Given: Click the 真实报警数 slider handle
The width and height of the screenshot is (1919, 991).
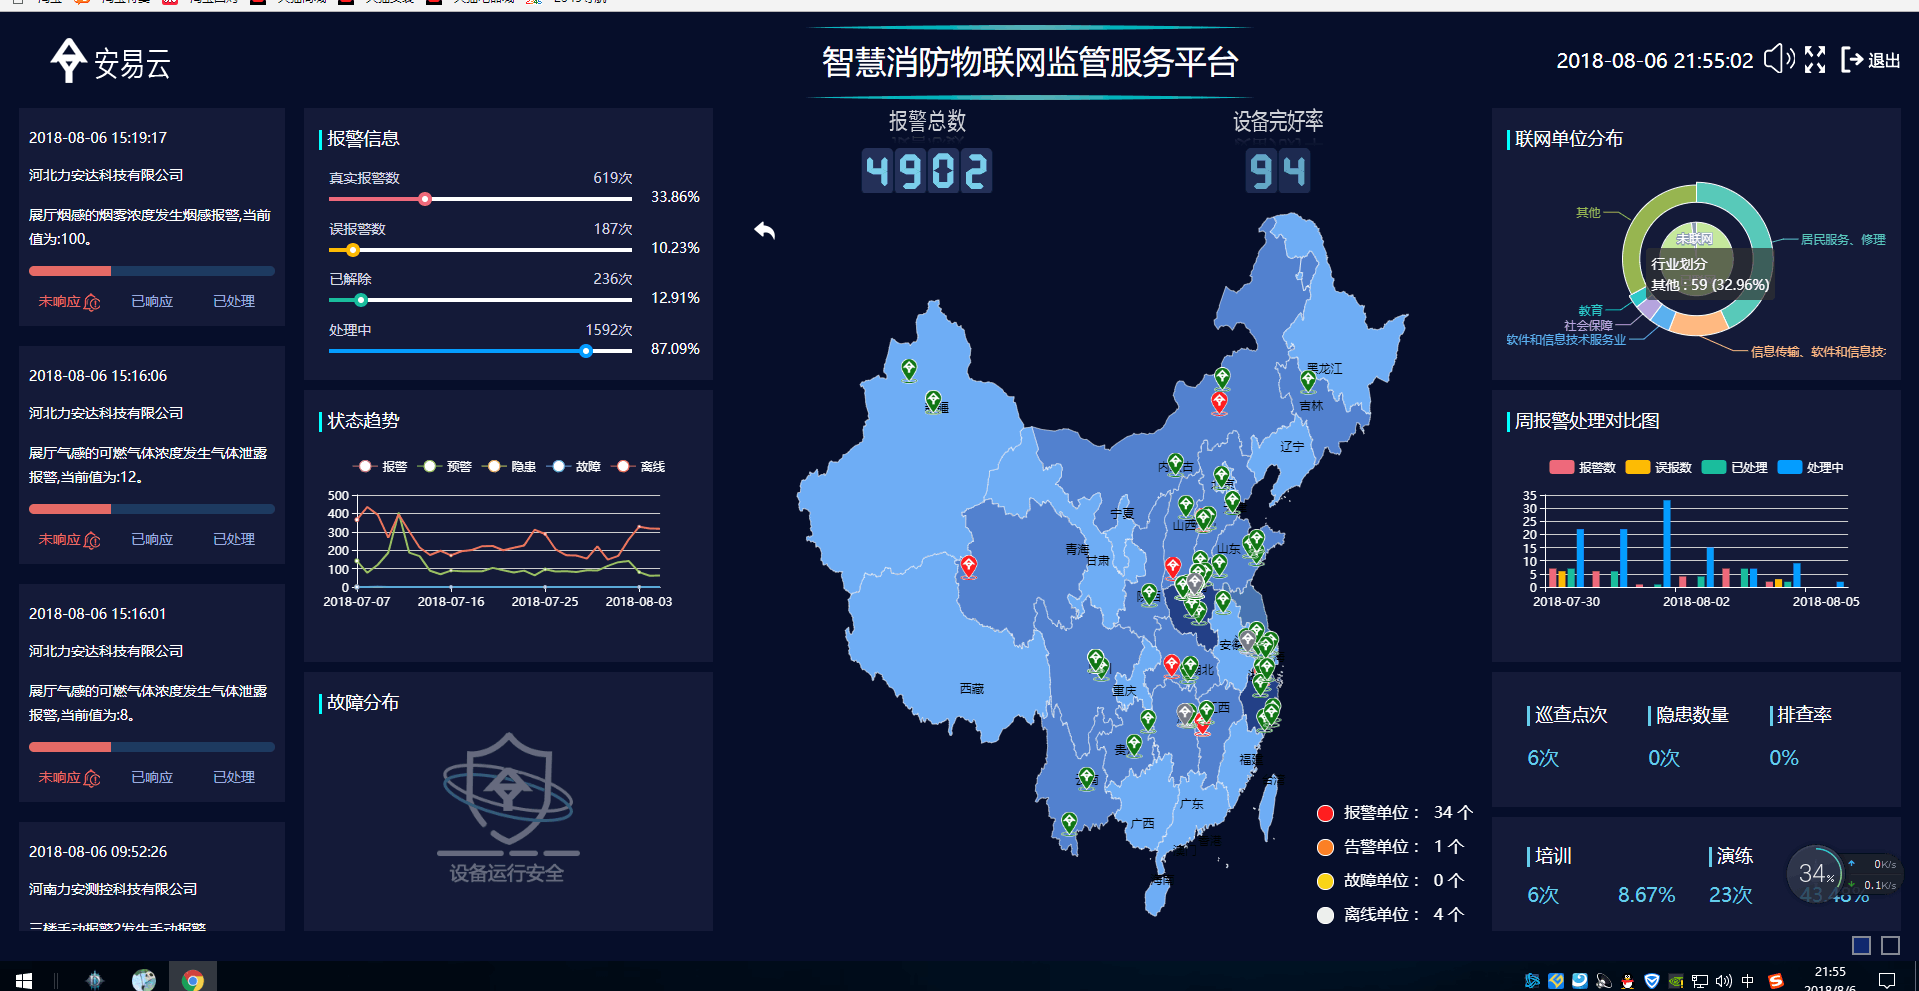Looking at the screenshot, I should (425, 199).
